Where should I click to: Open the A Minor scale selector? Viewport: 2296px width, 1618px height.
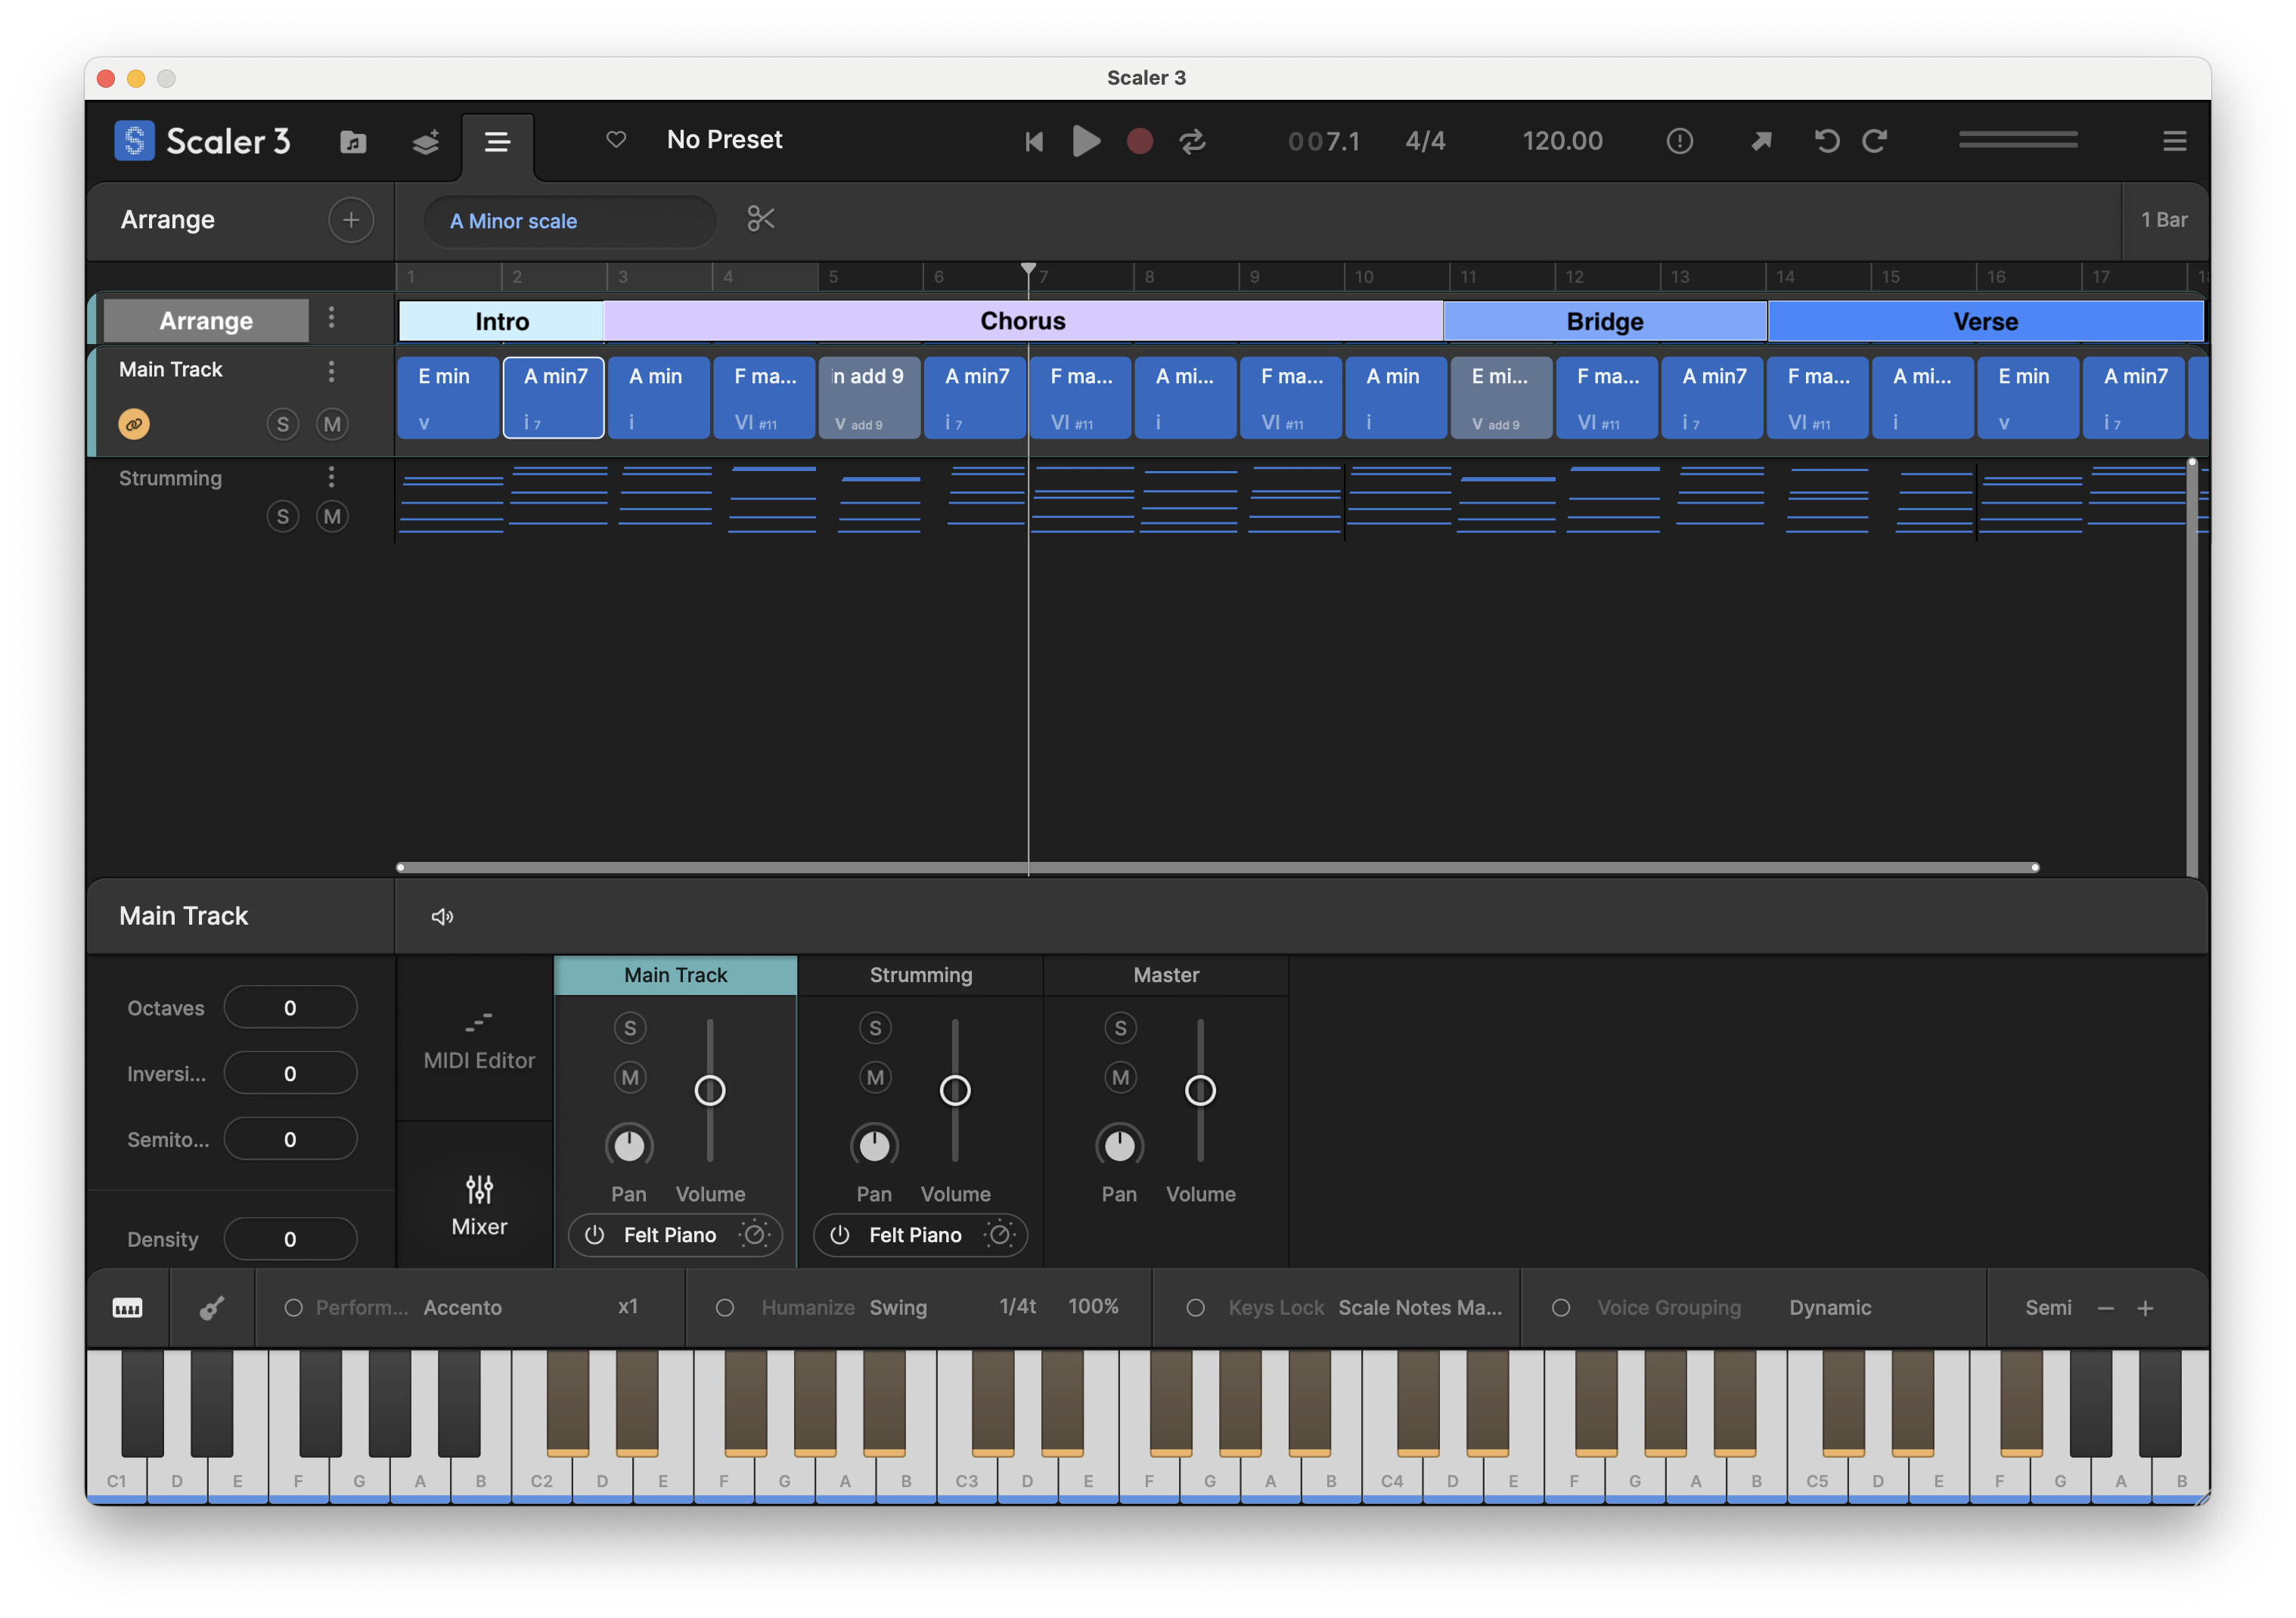click(570, 221)
